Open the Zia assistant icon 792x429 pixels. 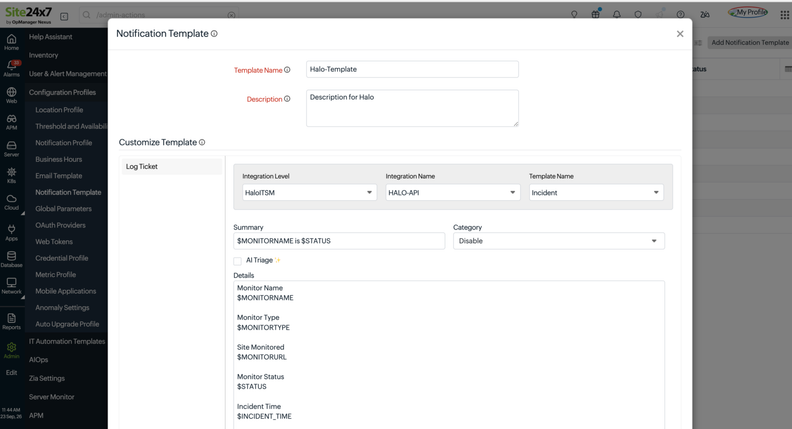pos(705,14)
